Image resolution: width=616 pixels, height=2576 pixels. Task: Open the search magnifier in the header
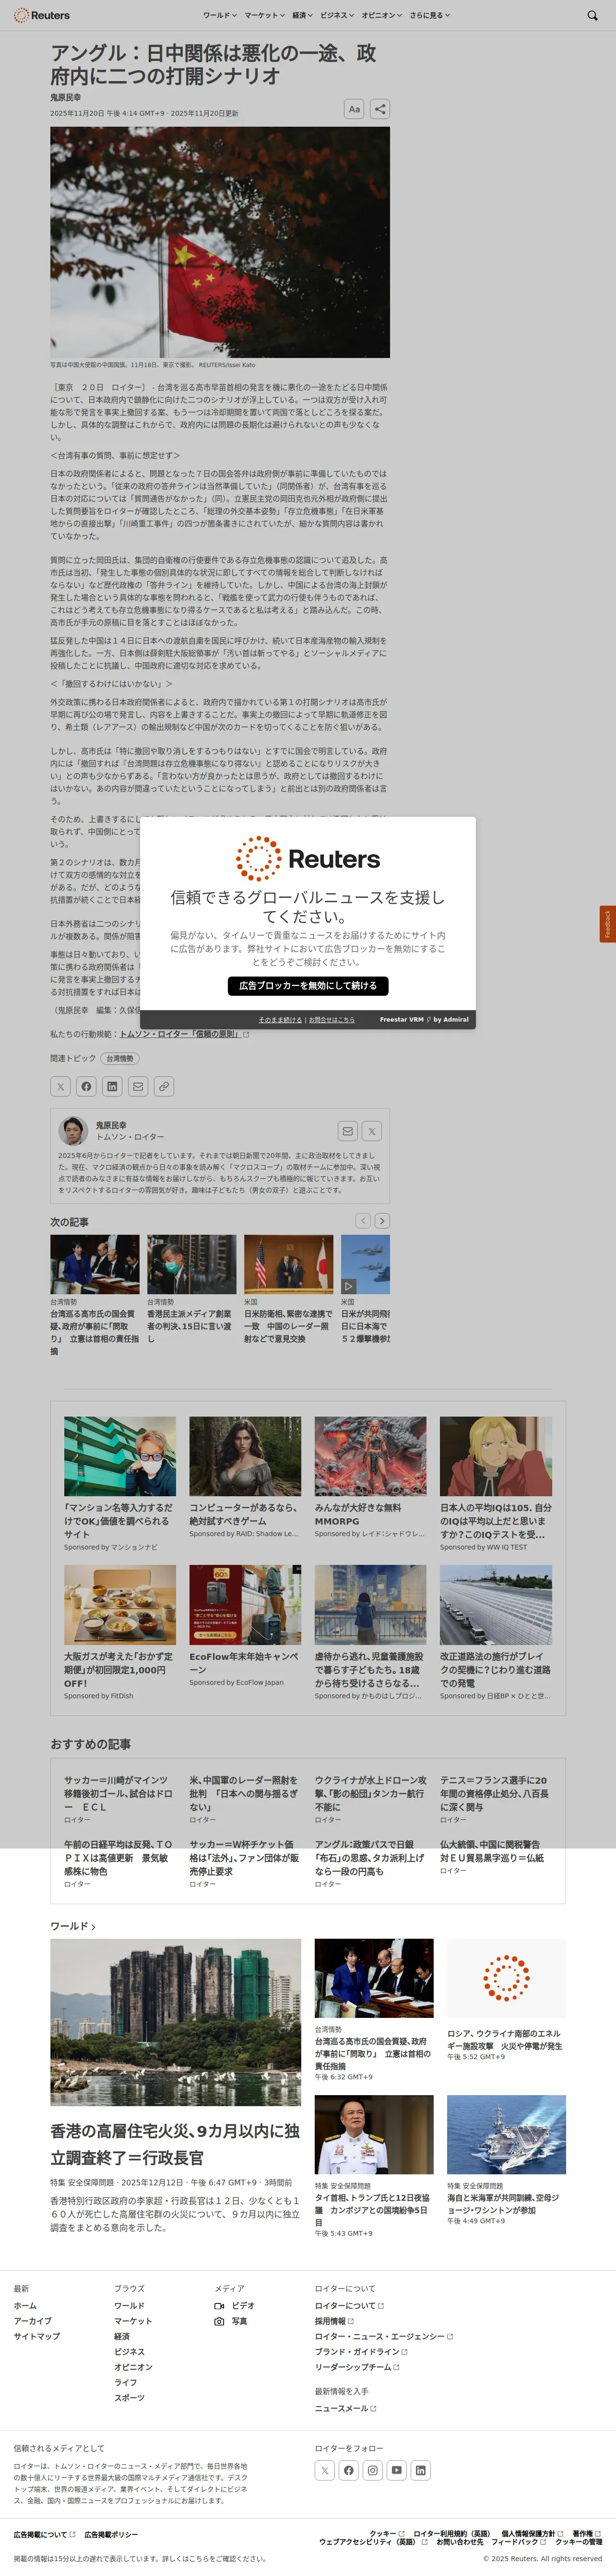coord(593,15)
